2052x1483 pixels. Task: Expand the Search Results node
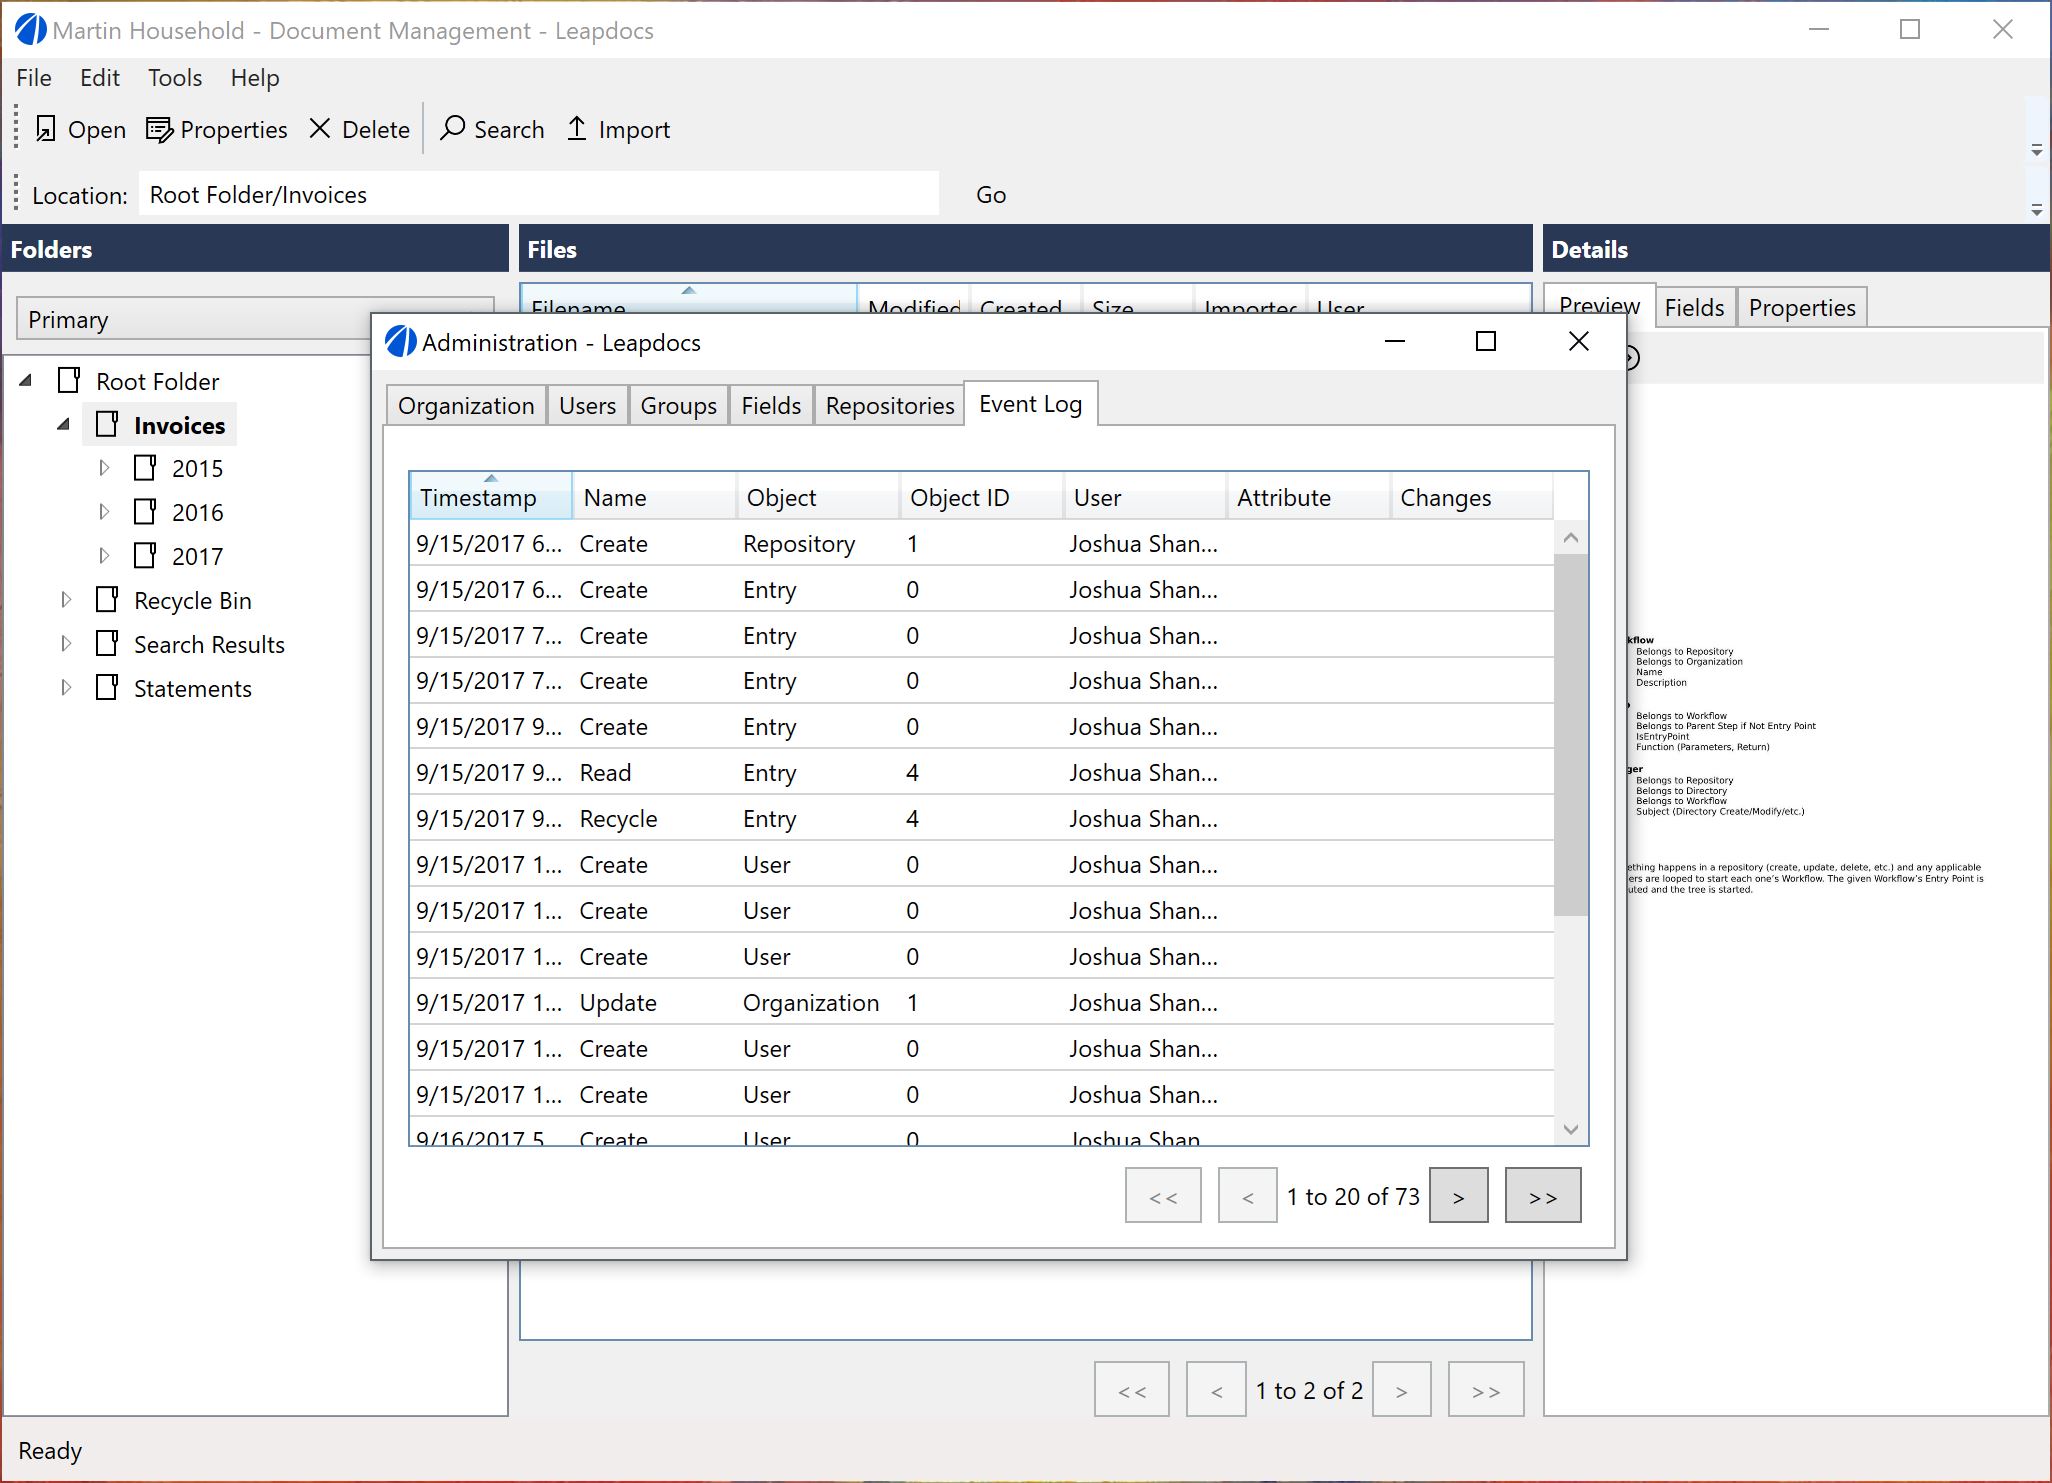click(66, 644)
